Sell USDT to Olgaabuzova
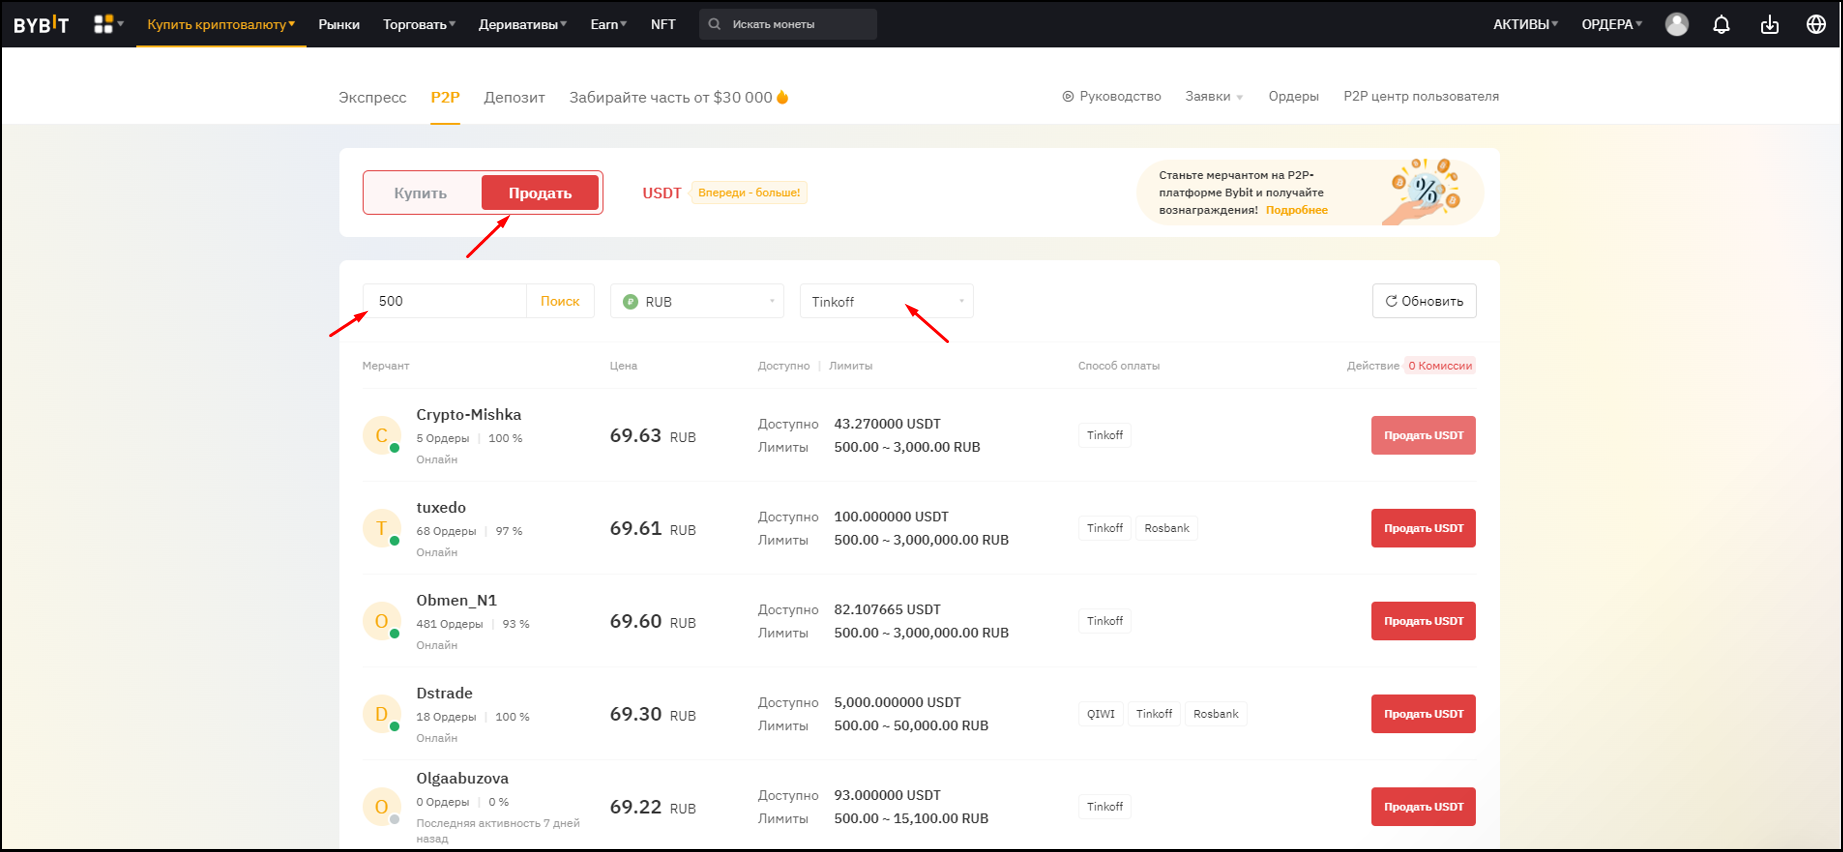The height and width of the screenshot is (852, 1843). point(1423,807)
